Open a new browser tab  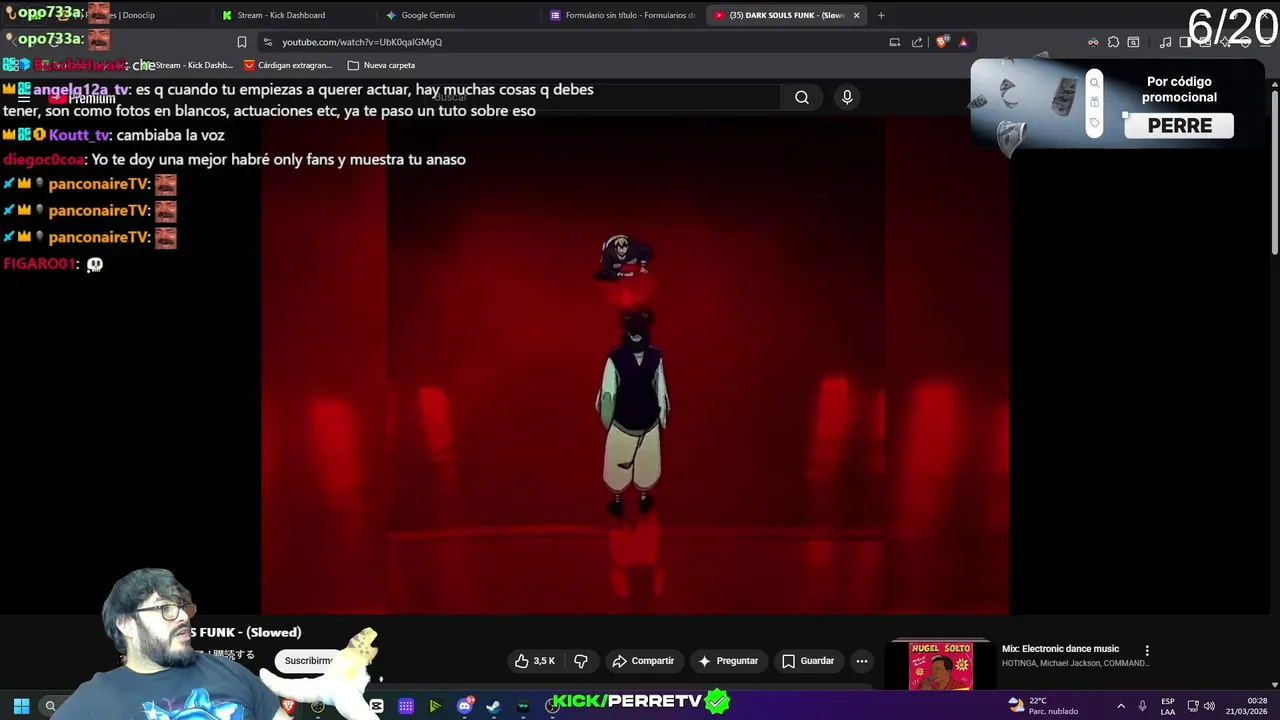point(881,15)
